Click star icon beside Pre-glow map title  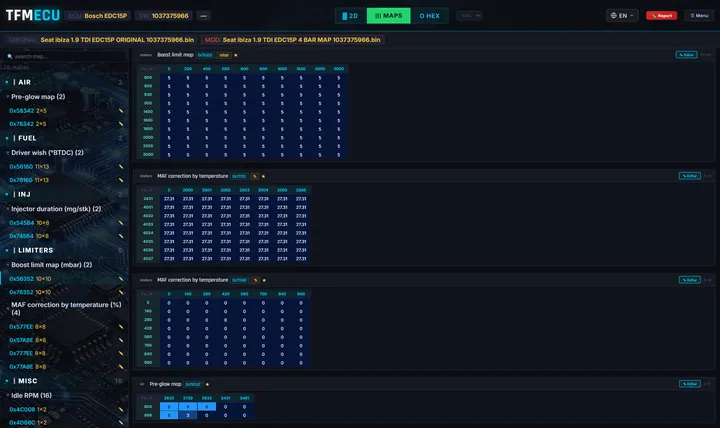pos(208,384)
